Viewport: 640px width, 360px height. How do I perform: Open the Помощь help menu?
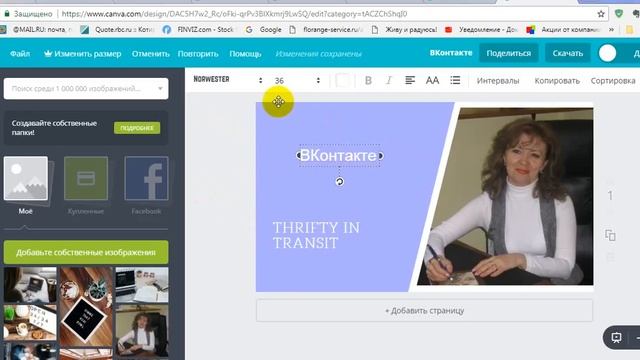[x=245, y=54]
